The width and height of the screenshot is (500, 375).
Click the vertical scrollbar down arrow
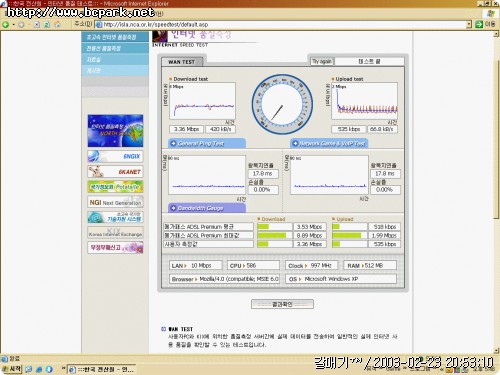497,350
